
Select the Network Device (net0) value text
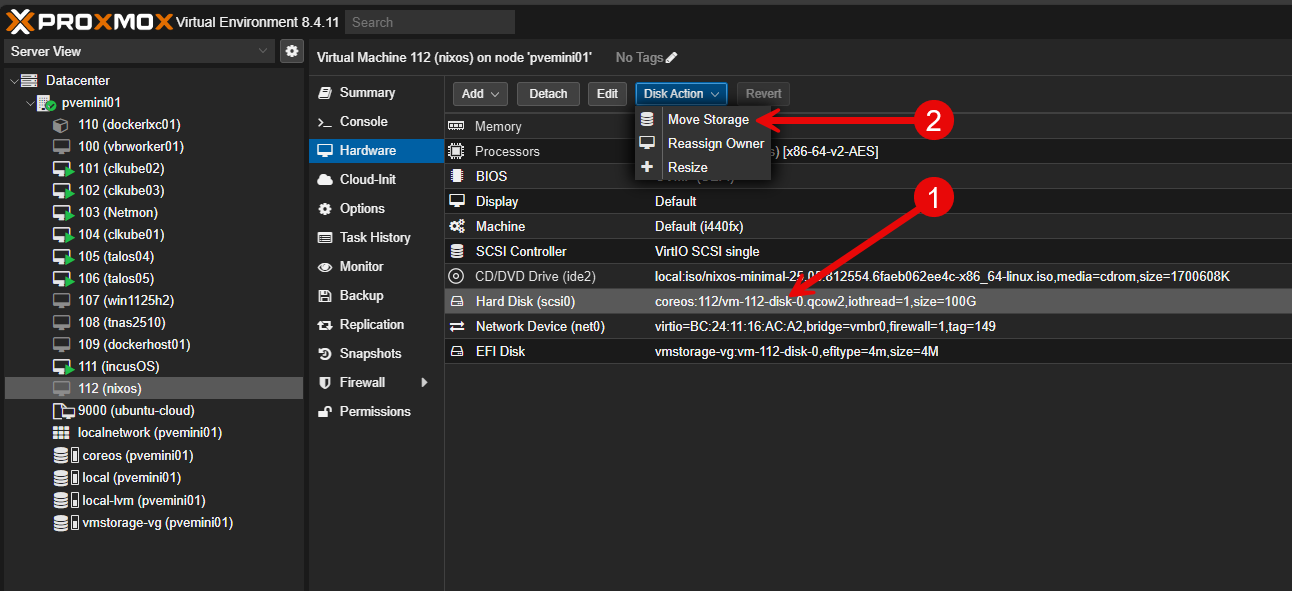[x=825, y=326]
